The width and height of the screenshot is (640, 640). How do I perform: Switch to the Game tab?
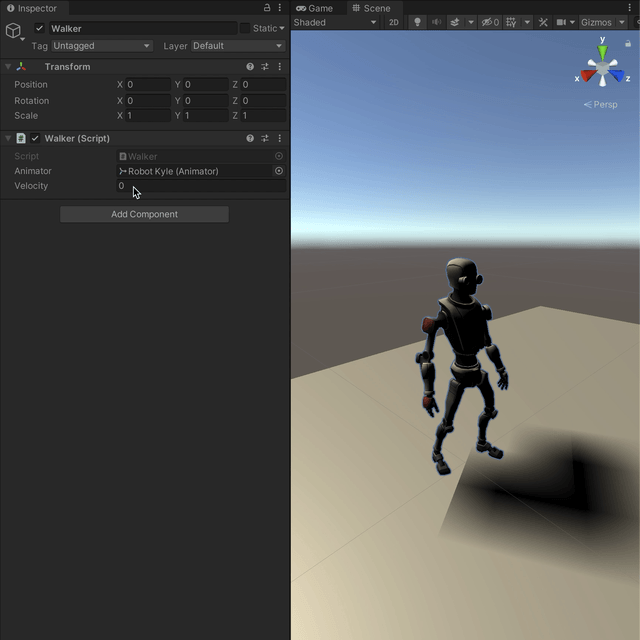[x=314, y=8]
